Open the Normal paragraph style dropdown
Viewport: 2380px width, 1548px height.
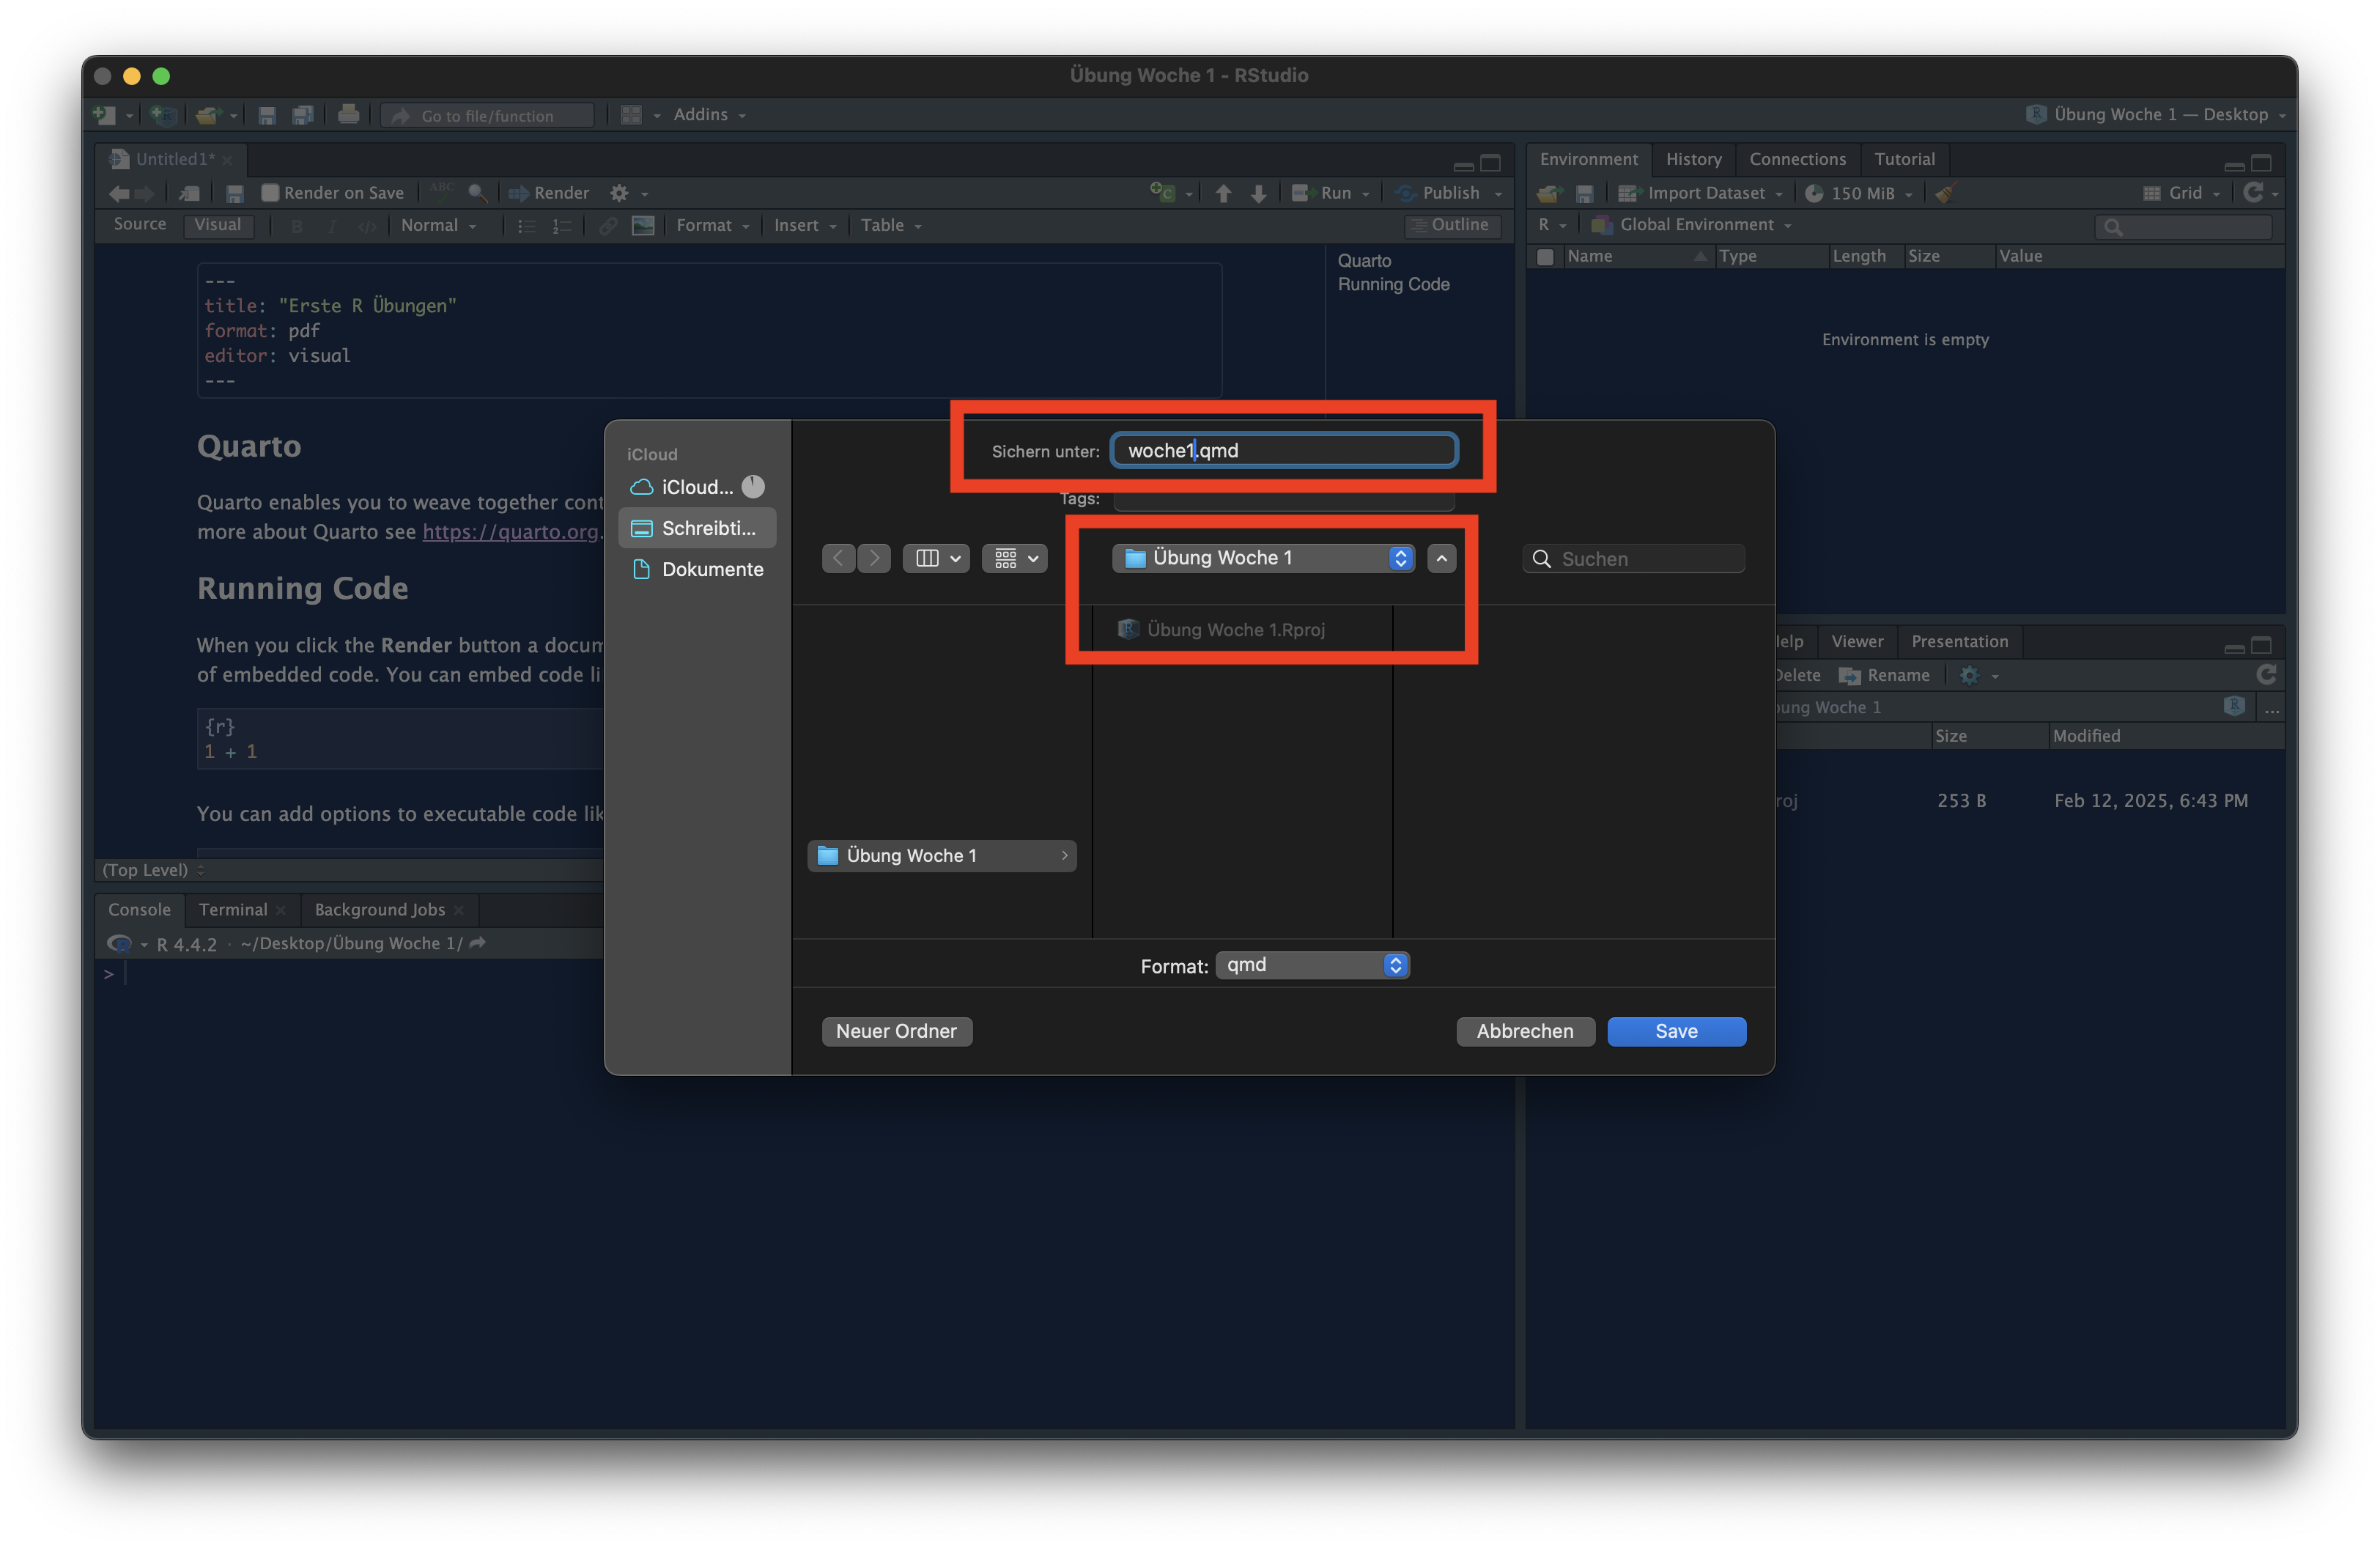pyautogui.click(x=438, y=226)
